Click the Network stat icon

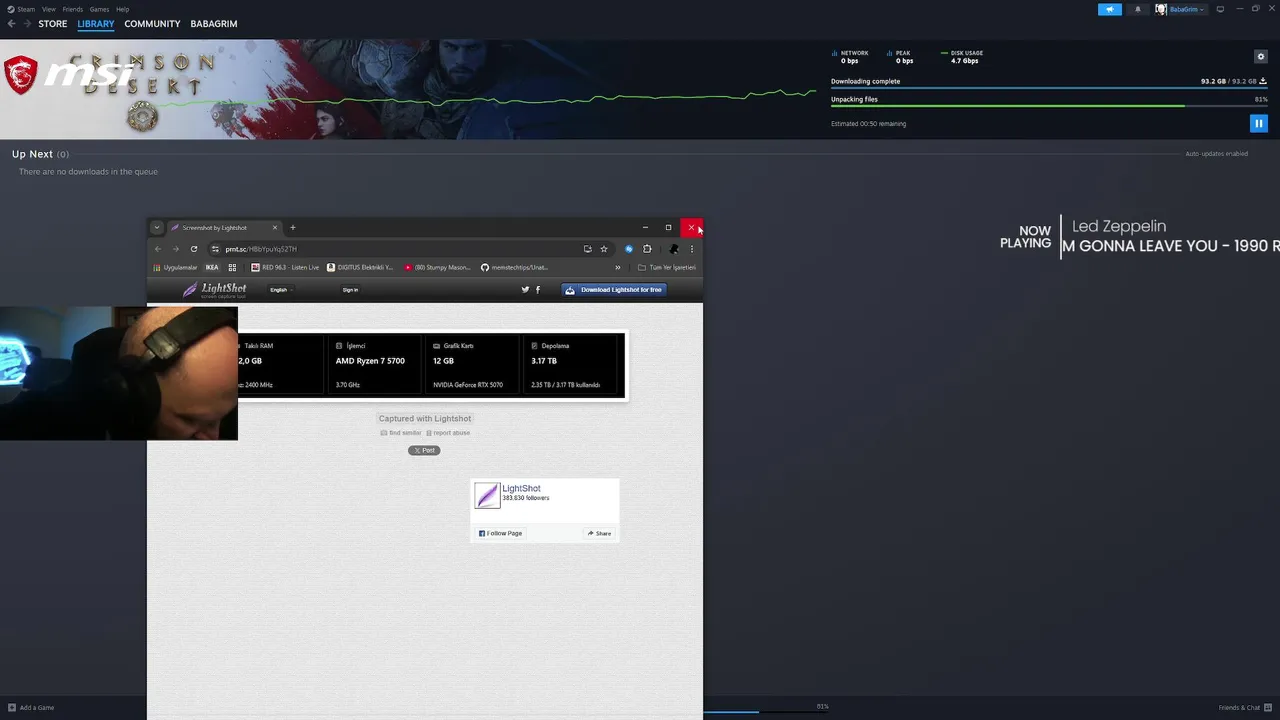(835, 53)
